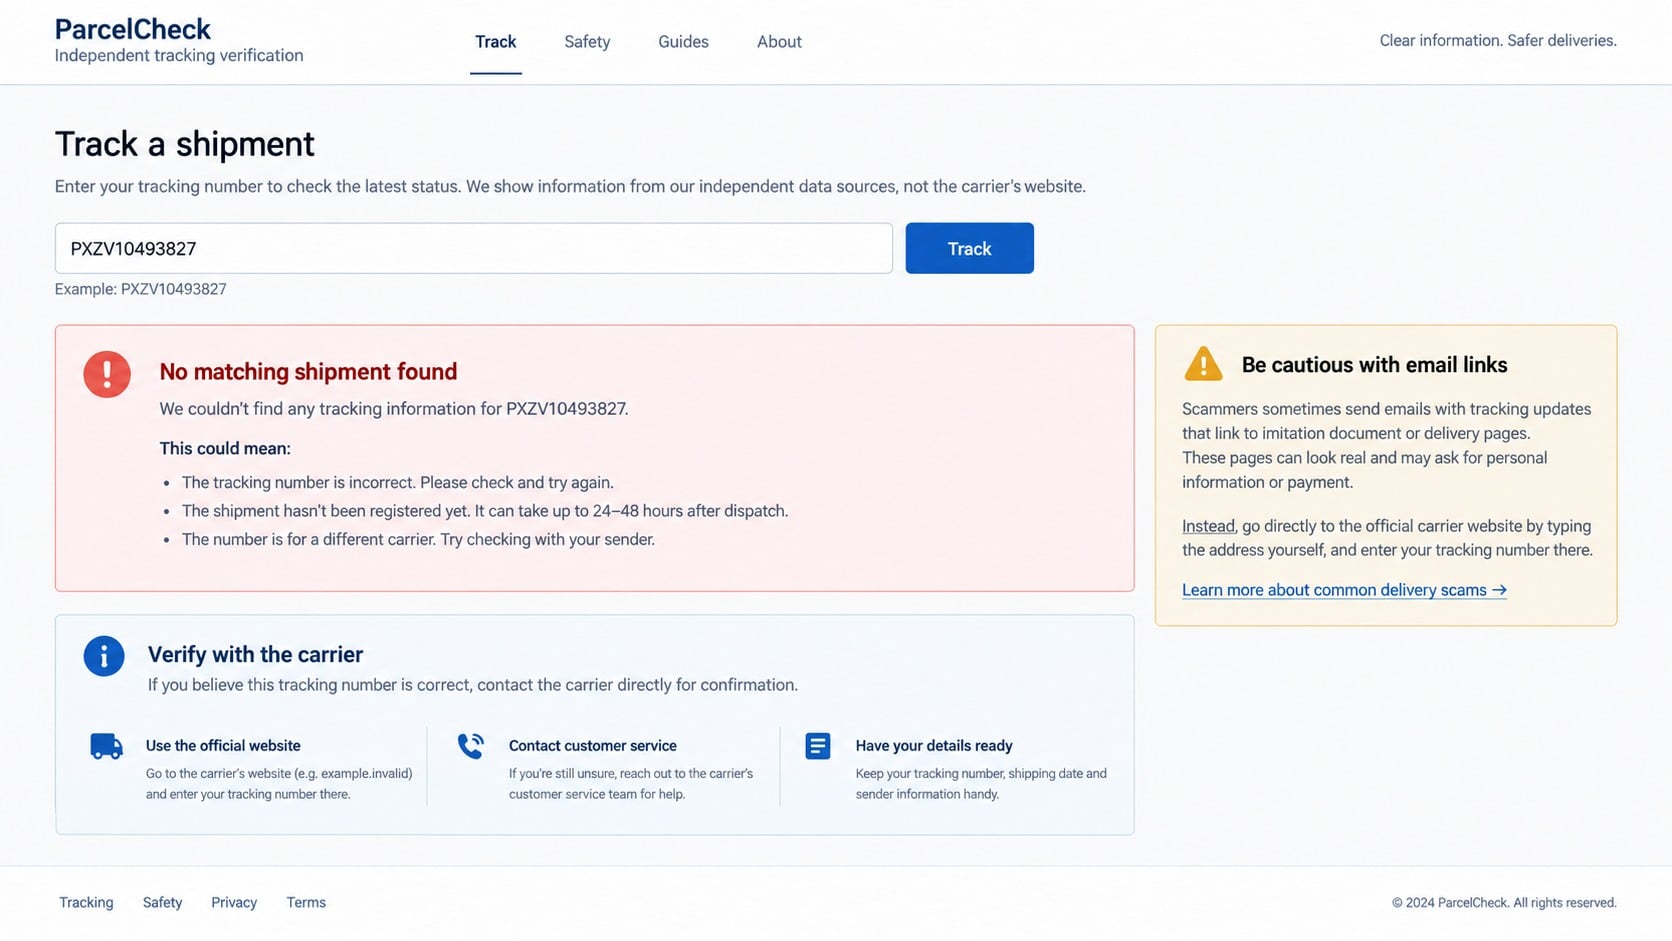Click the bullet about incorrect tracking number
1672x941 pixels.
click(398, 482)
